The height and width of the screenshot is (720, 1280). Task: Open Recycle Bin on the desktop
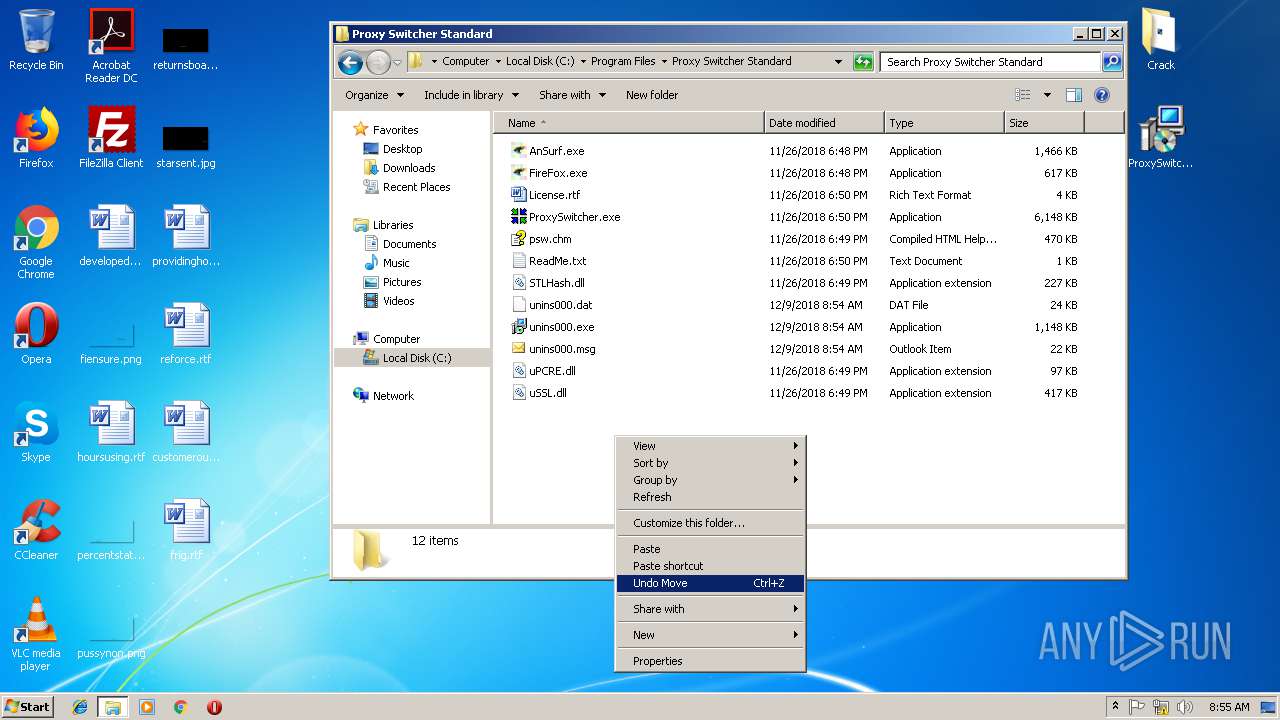click(x=36, y=40)
